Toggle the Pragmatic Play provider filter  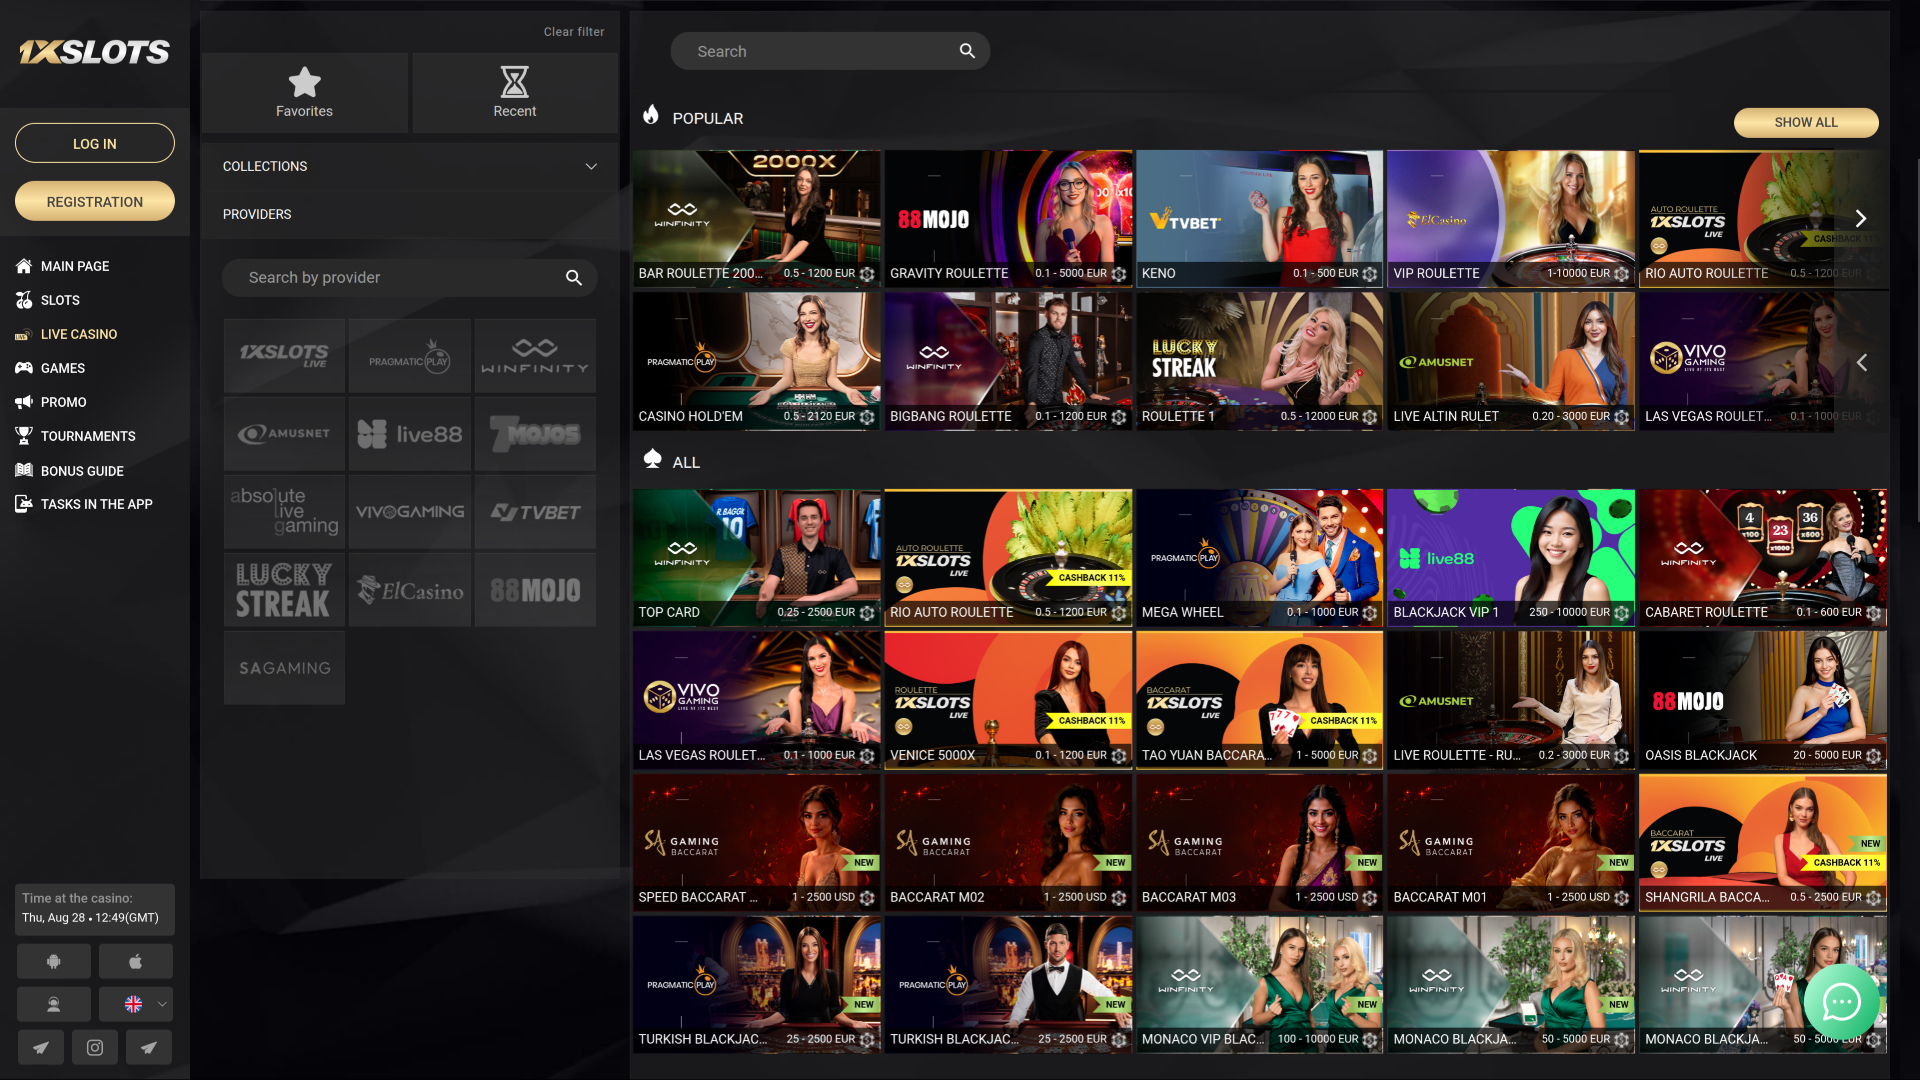click(x=409, y=355)
